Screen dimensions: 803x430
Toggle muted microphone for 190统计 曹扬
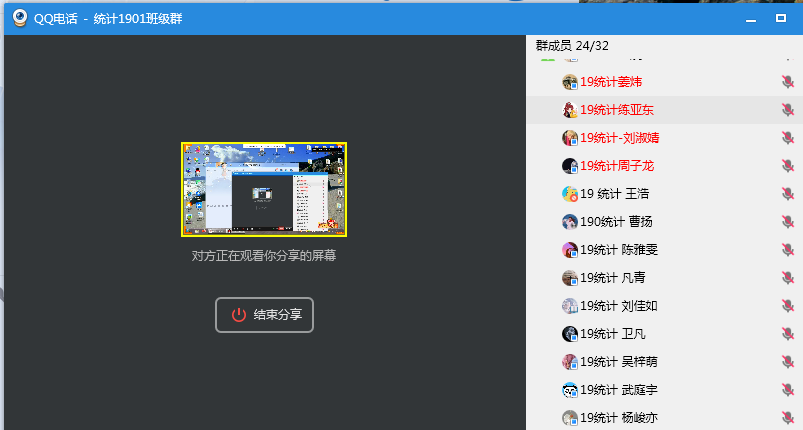pyautogui.click(x=788, y=222)
